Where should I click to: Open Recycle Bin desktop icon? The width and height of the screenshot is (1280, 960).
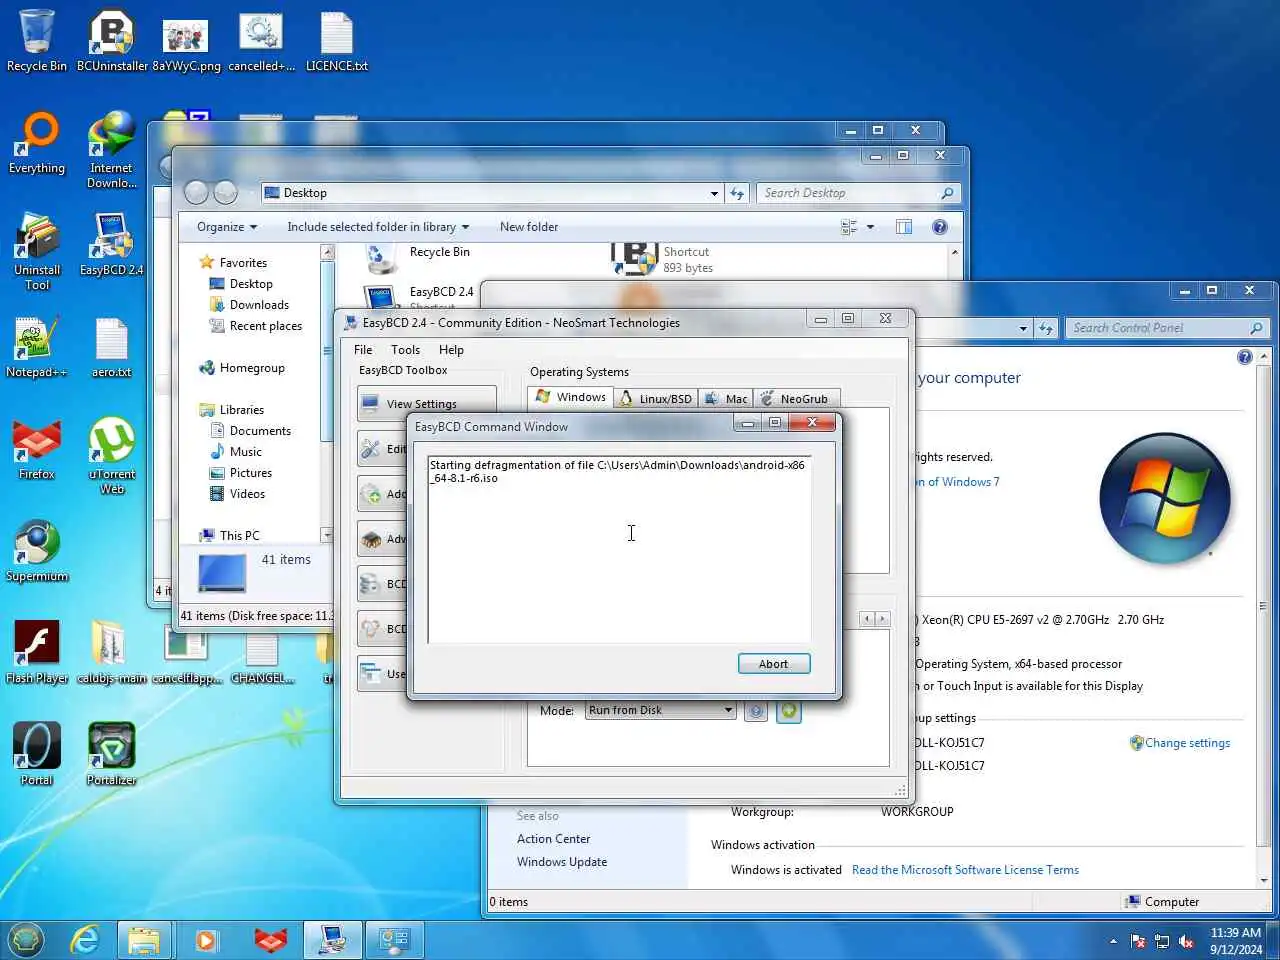(x=37, y=41)
